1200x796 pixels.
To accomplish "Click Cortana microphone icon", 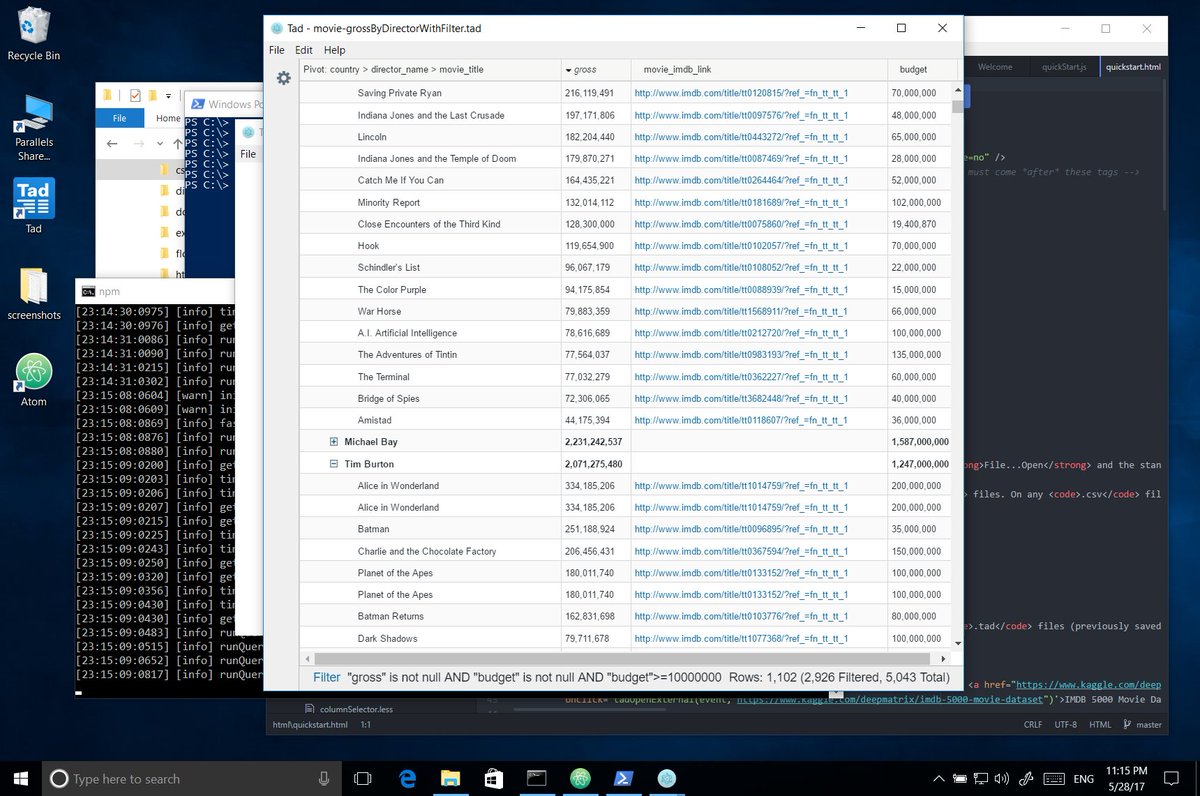I will (x=324, y=778).
